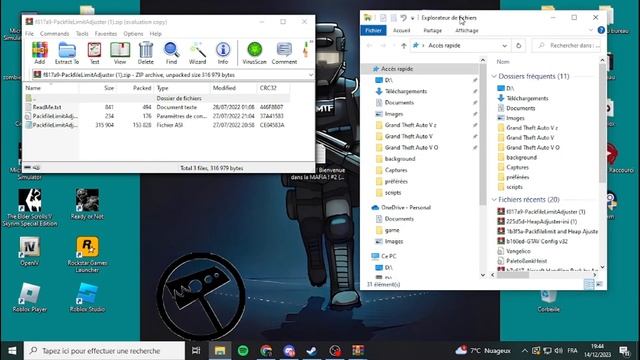Sort WinRAR list by Packed column
The width and height of the screenshot is (640, 360).
coord(135,88)
